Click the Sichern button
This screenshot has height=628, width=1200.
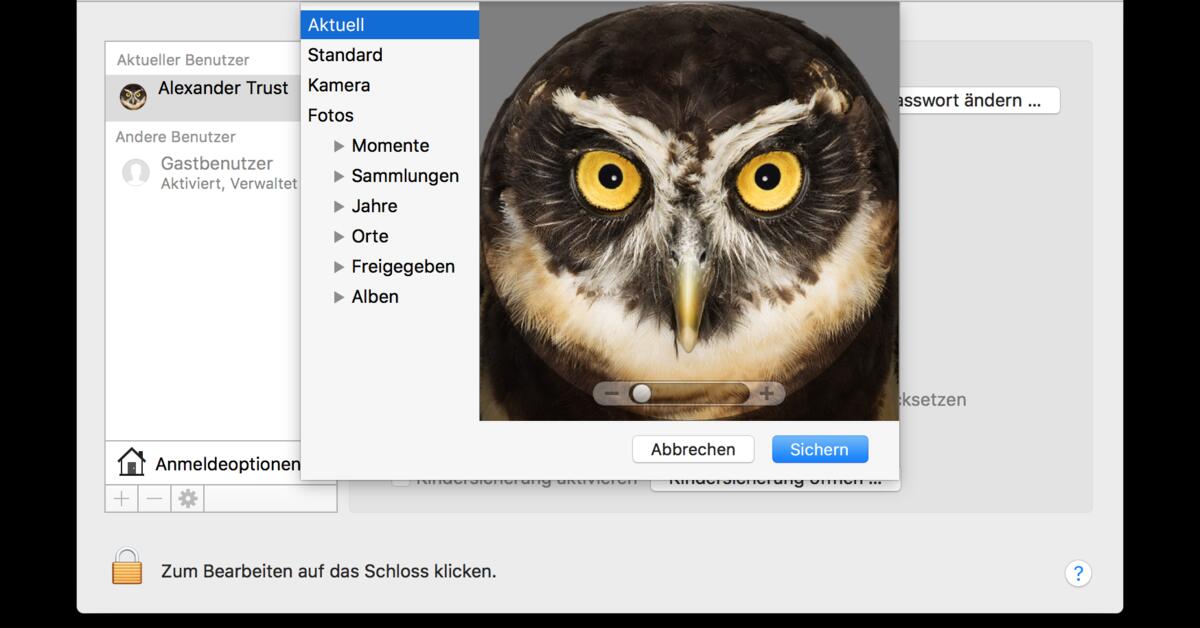coord(819,449)
